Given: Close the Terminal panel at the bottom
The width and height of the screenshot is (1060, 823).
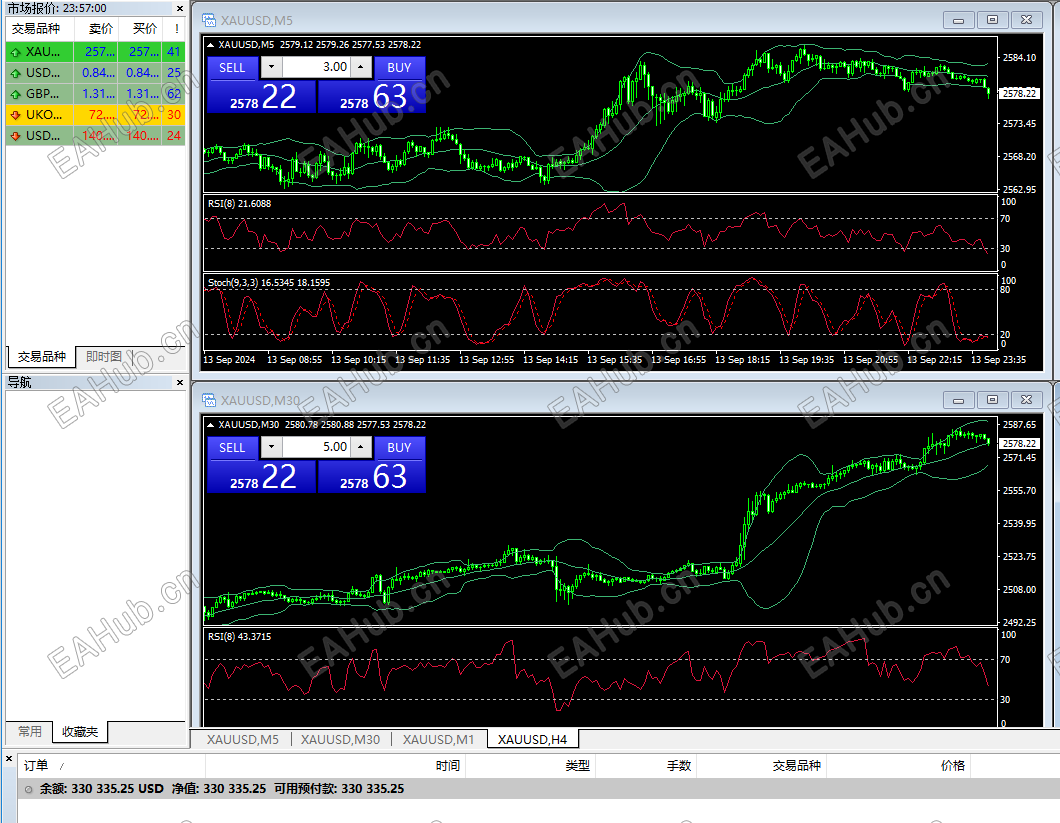Looking at the screenshot, I should pos(9,759).
